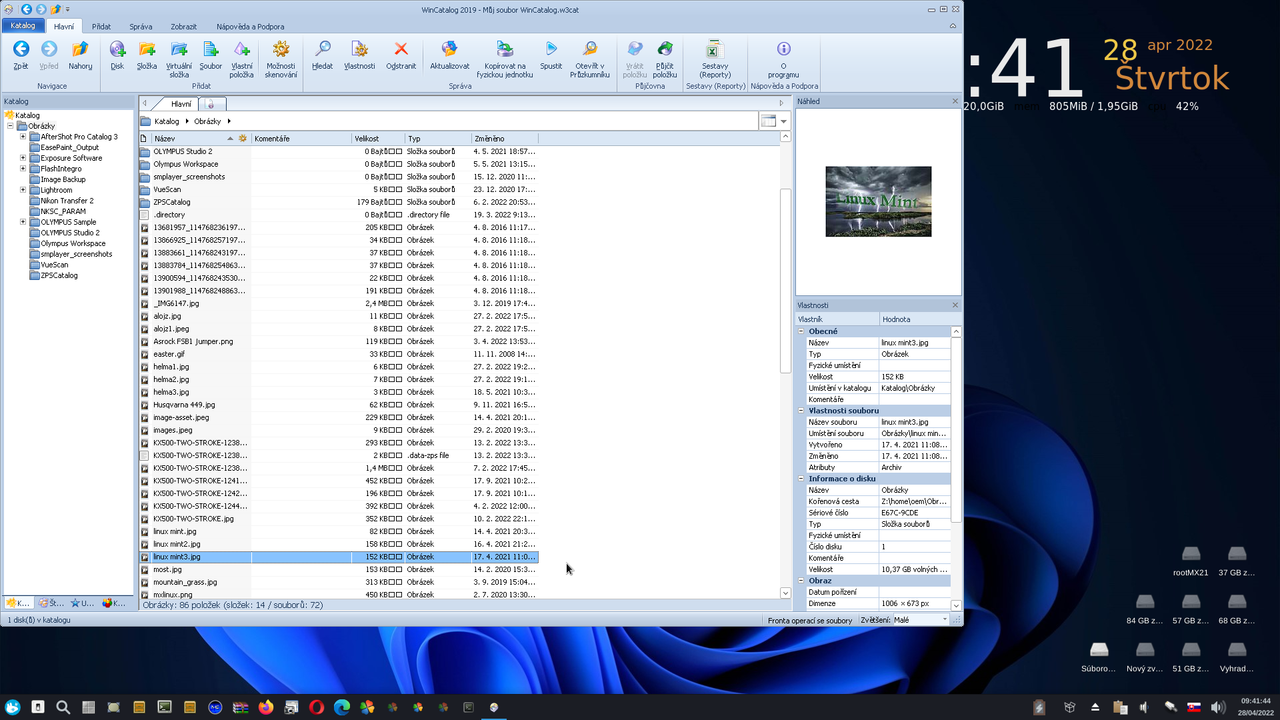Click the red Odstranit delete icon
Image resolution: width=1280 pixels, height=720 pixels.
[401, 49]
